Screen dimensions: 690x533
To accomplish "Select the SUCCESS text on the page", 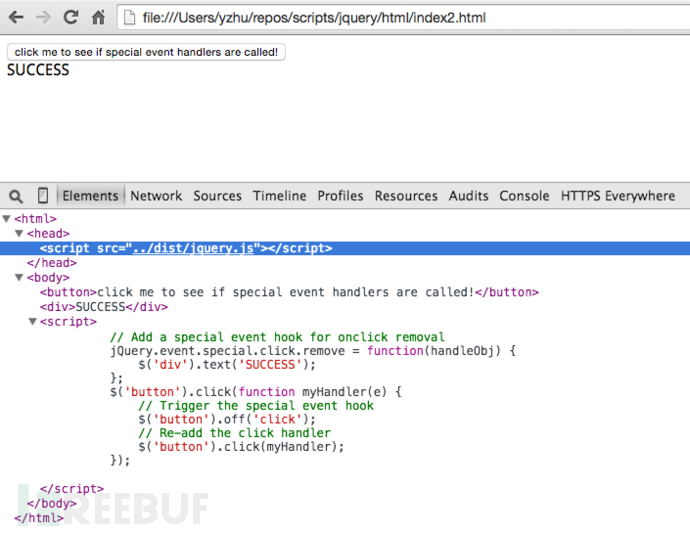I will [38, 70].
